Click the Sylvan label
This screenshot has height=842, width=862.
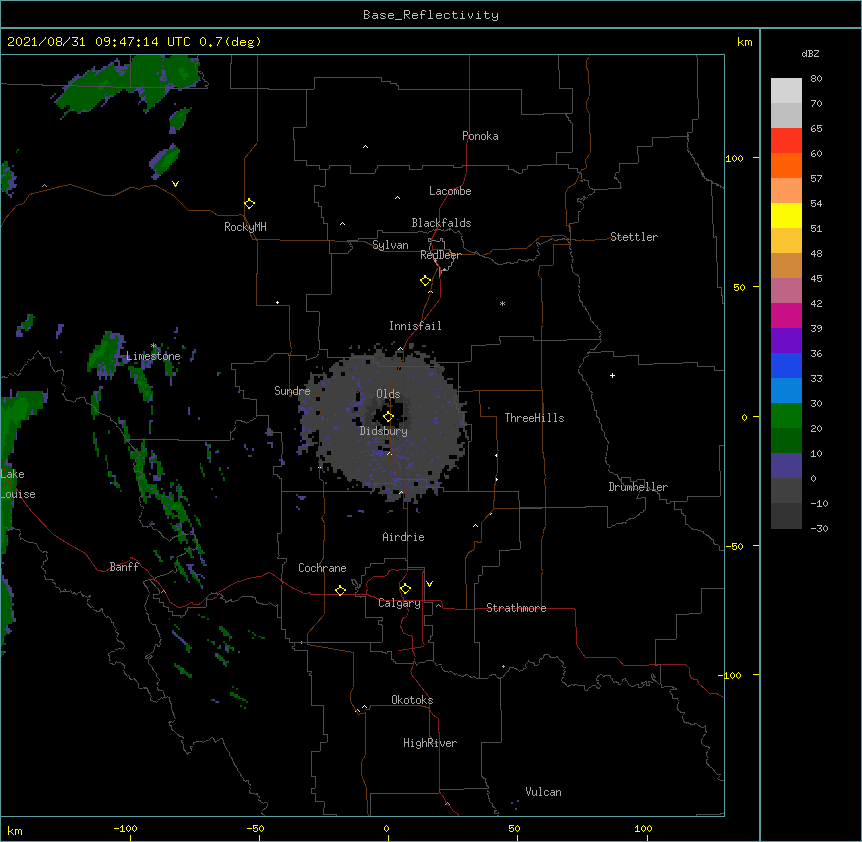[390, 245]
